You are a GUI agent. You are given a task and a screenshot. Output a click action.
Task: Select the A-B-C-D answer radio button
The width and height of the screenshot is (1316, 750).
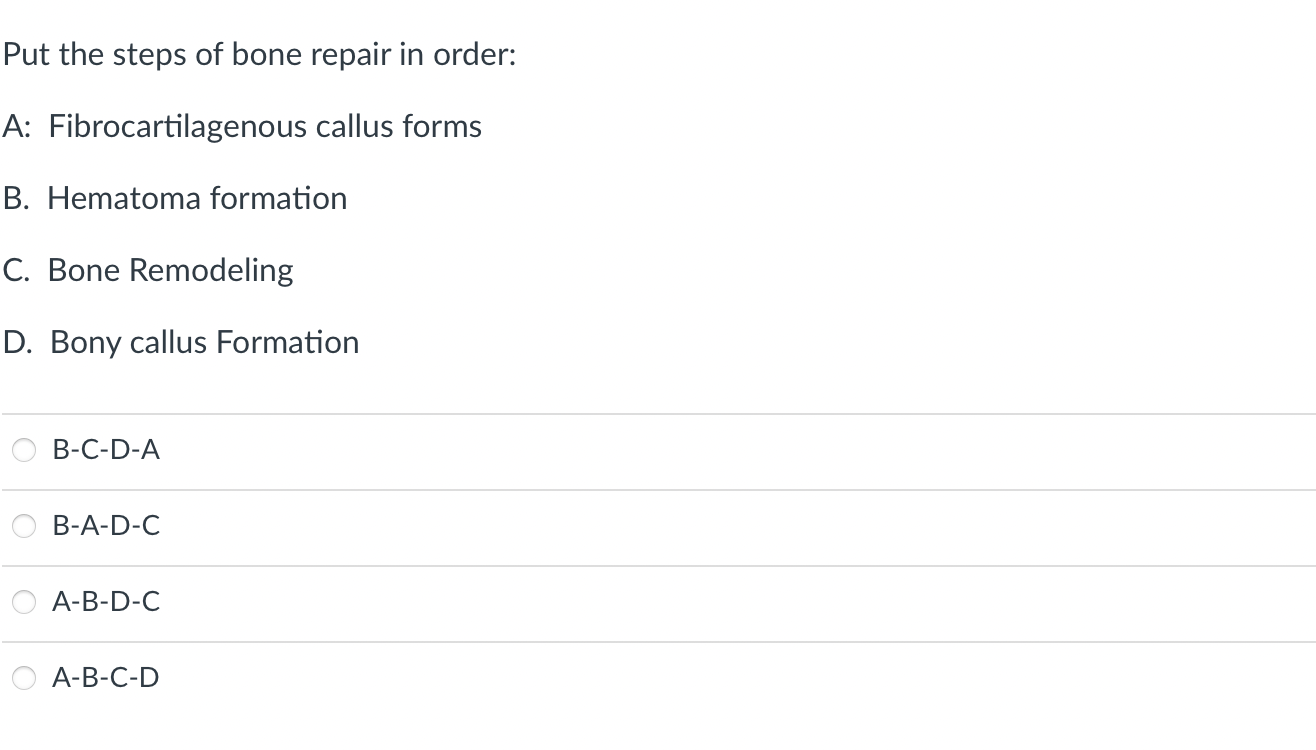pyautogui.click(x=24, y=677)
